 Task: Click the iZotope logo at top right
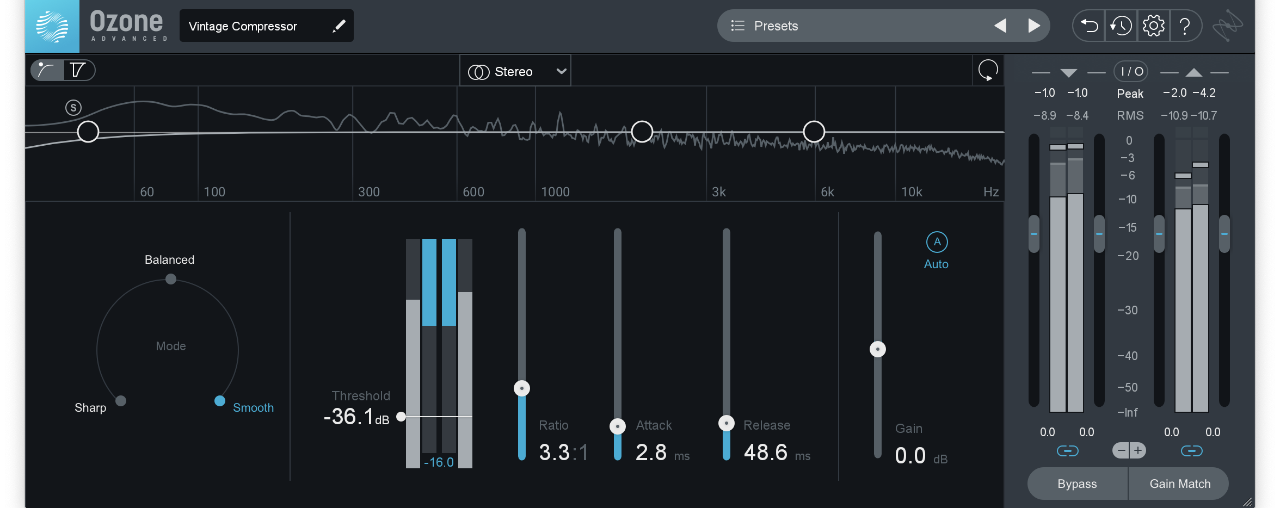(x=1228, y=27)
